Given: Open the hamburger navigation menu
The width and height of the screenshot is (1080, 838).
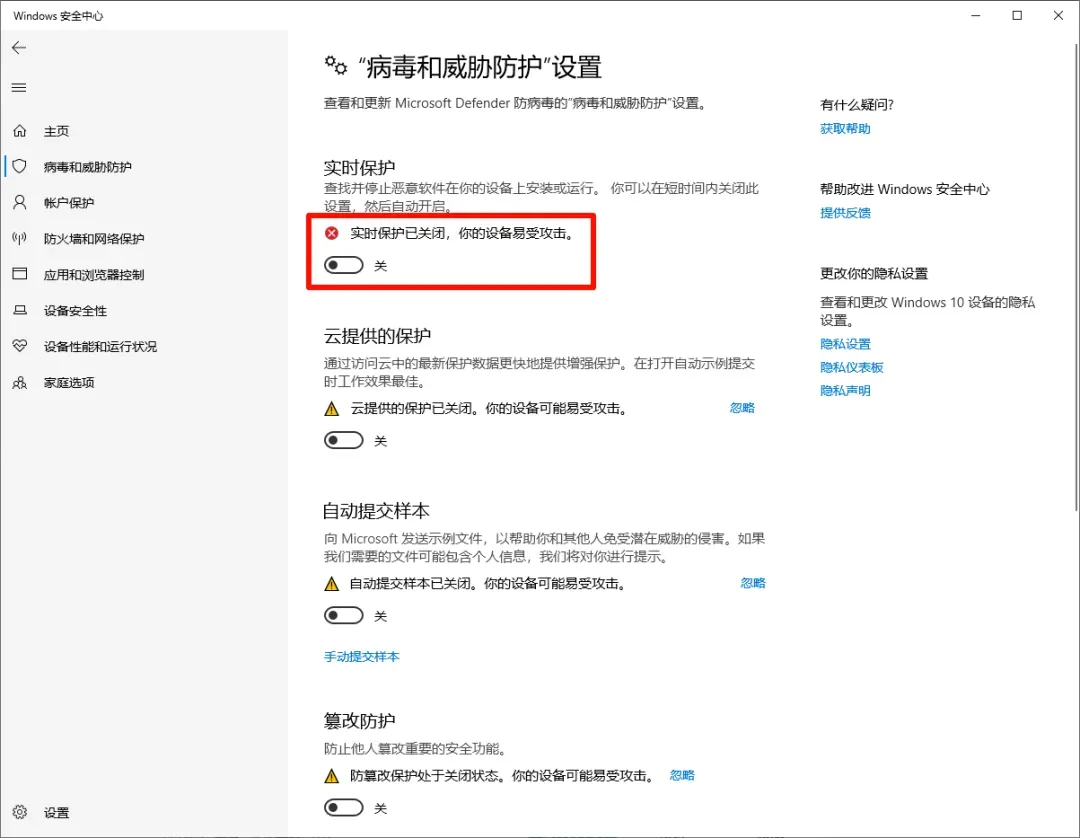Looking at the screenshot, I should (19, 87).
